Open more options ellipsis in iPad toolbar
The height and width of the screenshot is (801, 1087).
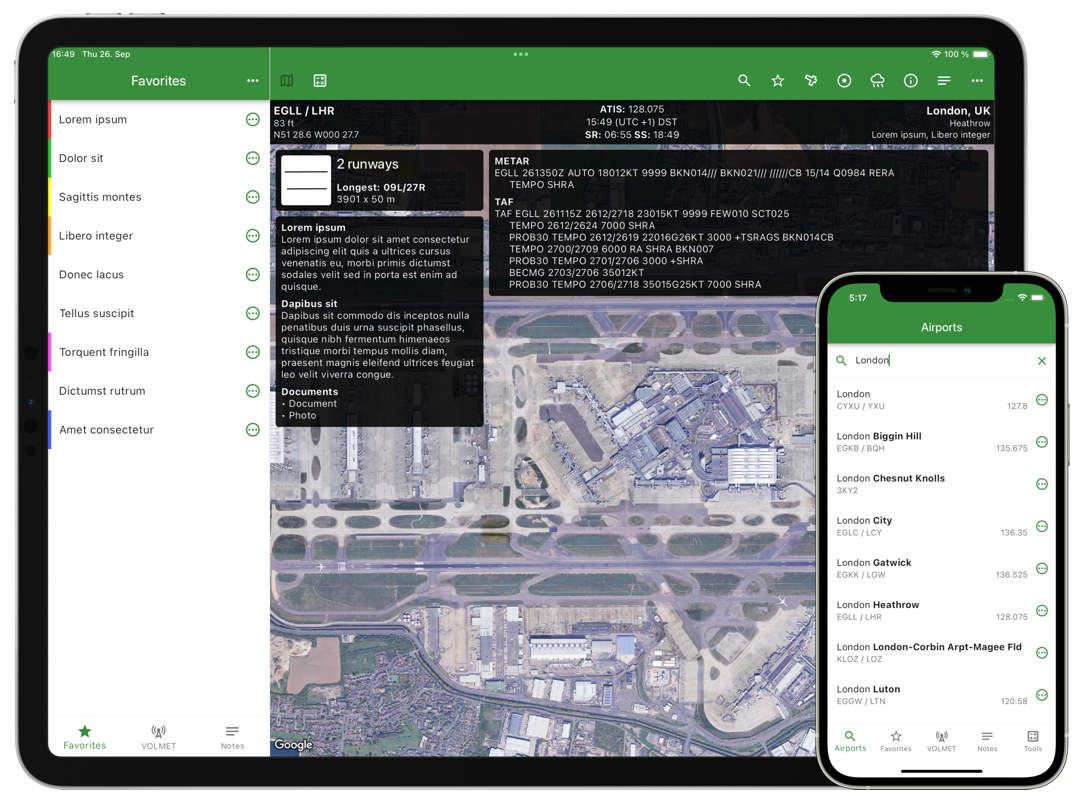[977, 80]
